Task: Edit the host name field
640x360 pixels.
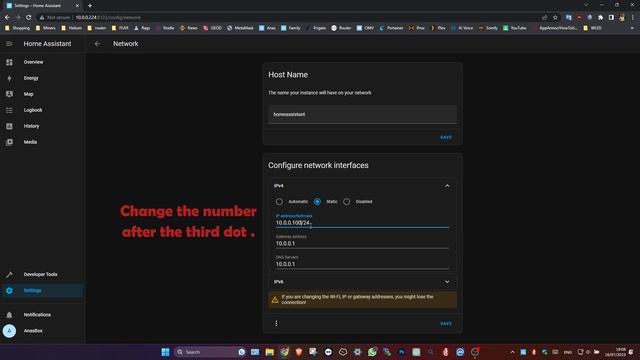Action: (362, 114)
